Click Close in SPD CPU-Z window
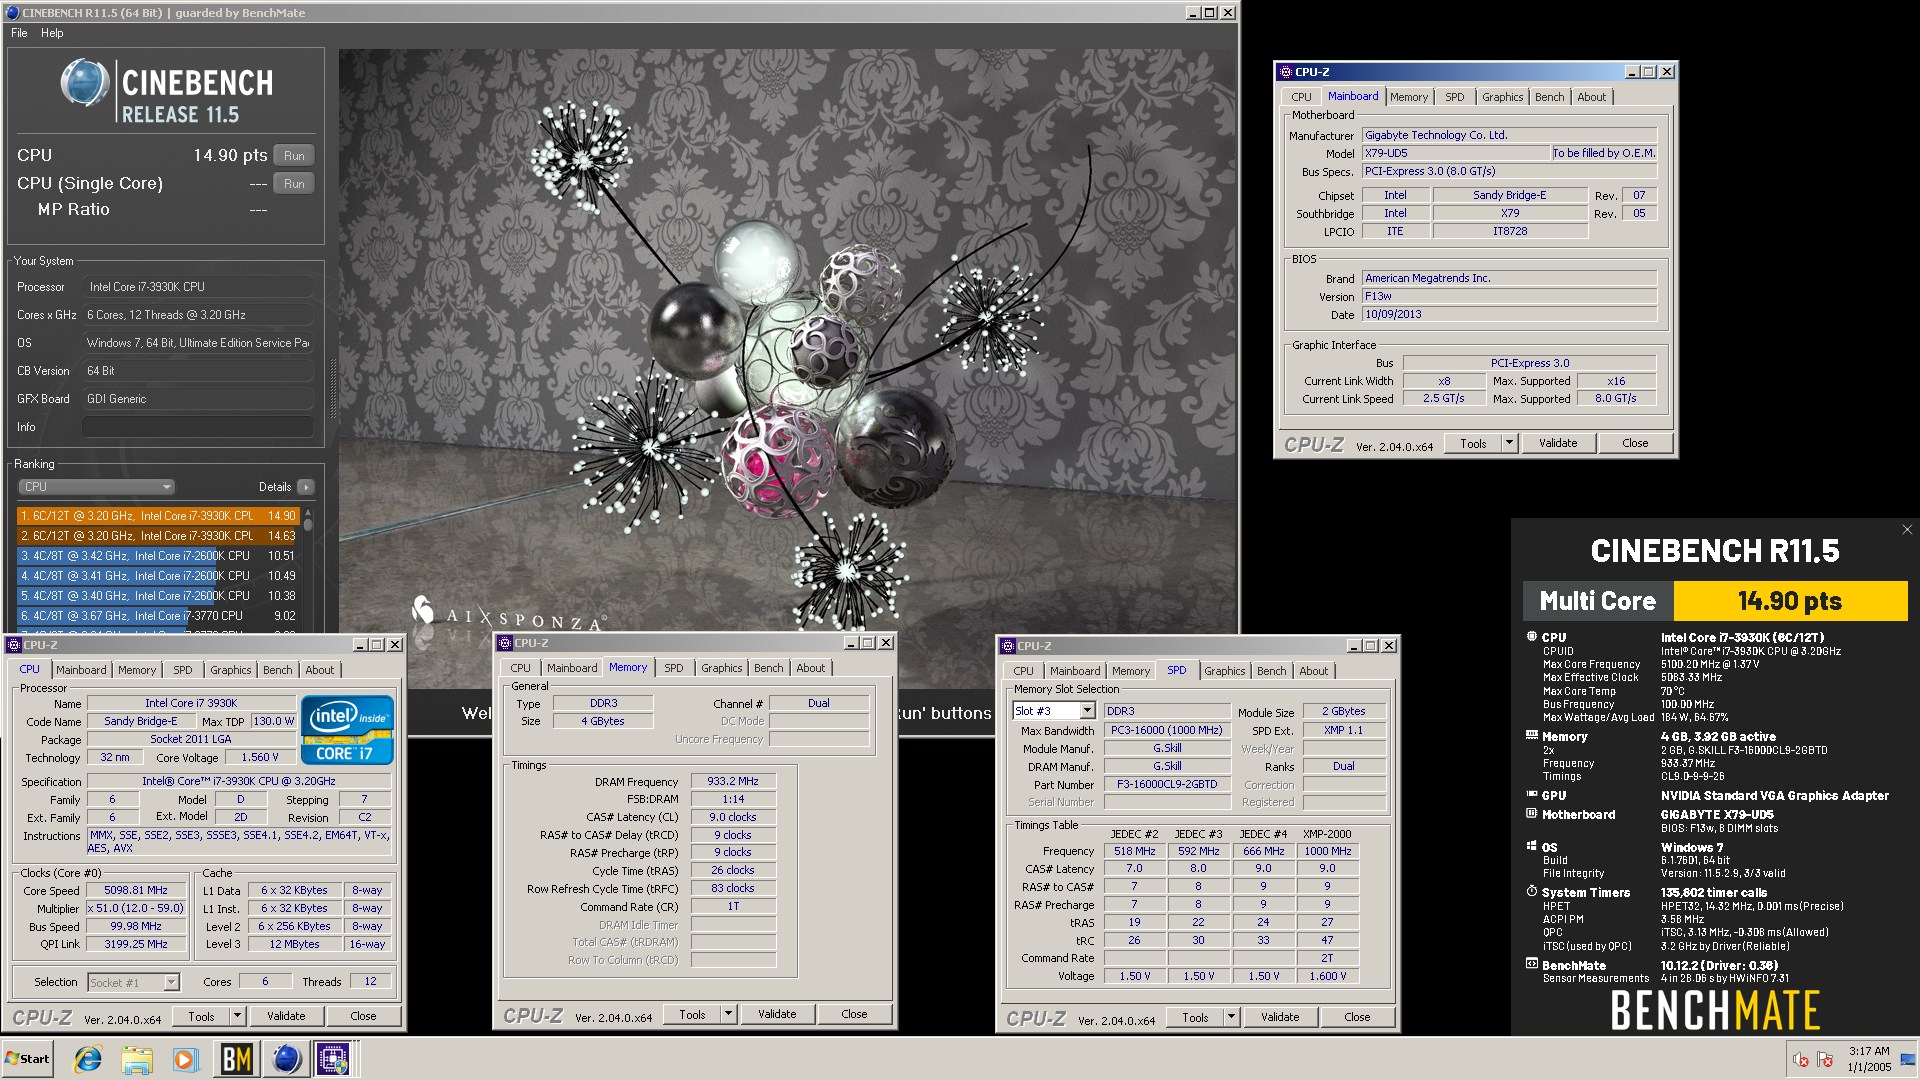Image resolution: width=1920 pixels, height=1080 pixels. 1357,1017
